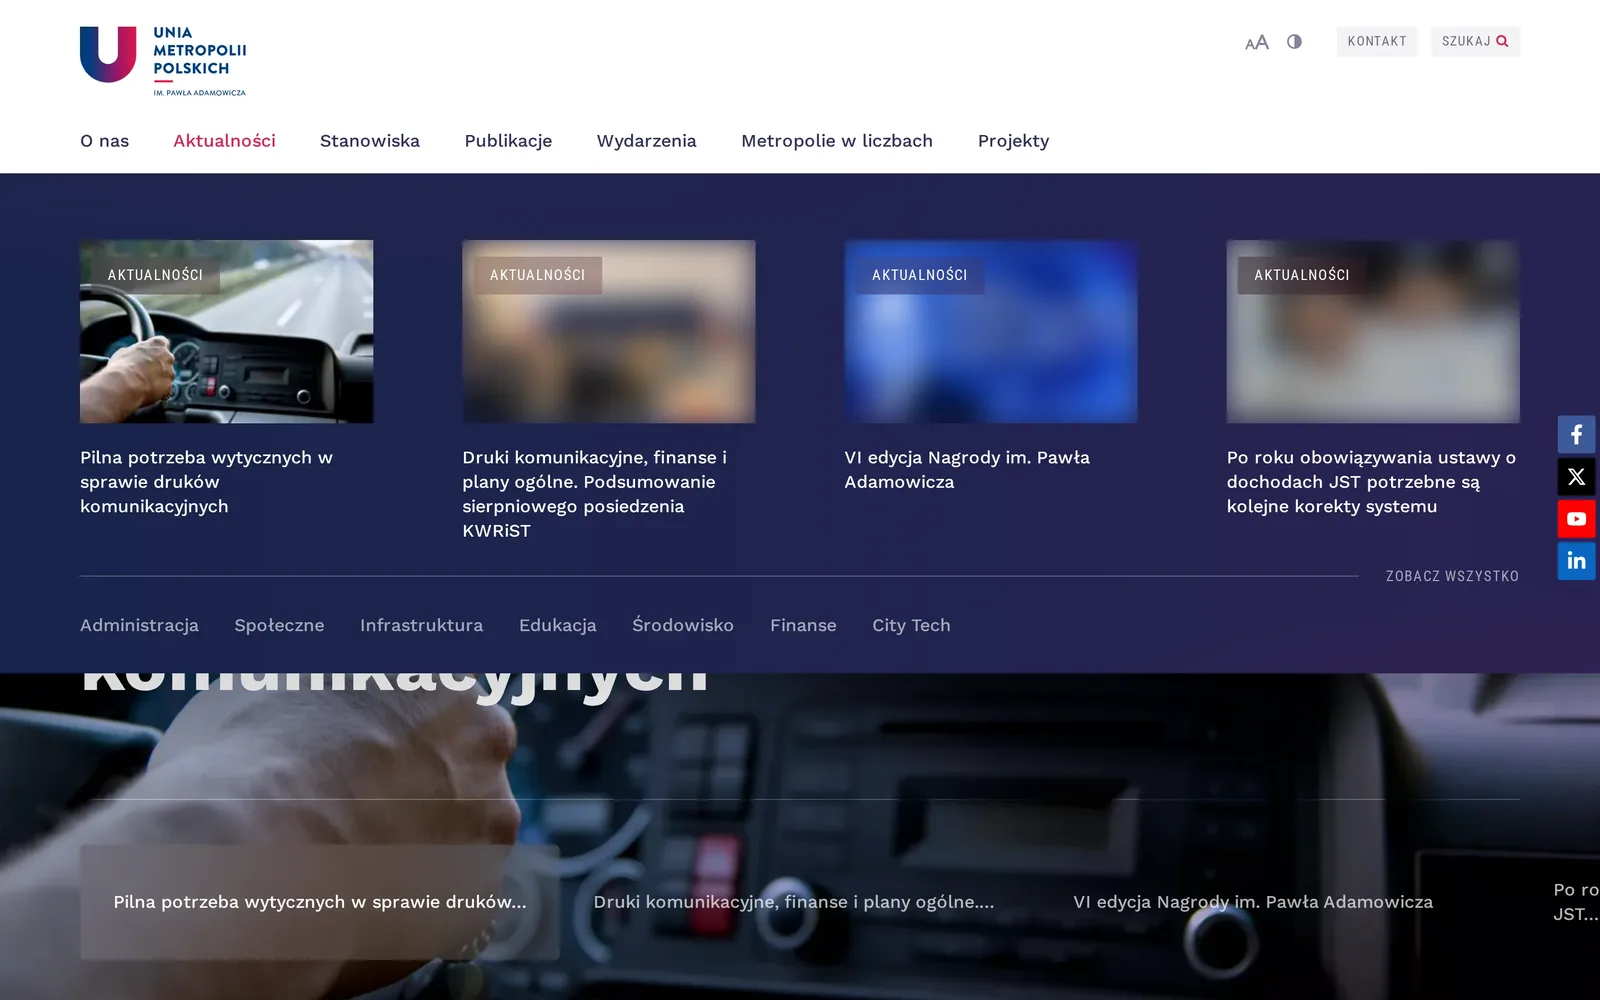
Task: Open the O nas menu
Action: [105, 141]
